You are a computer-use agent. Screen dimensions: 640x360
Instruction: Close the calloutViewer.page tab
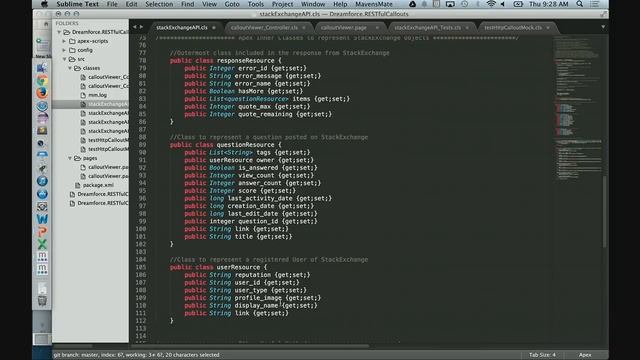coord(377,28)
